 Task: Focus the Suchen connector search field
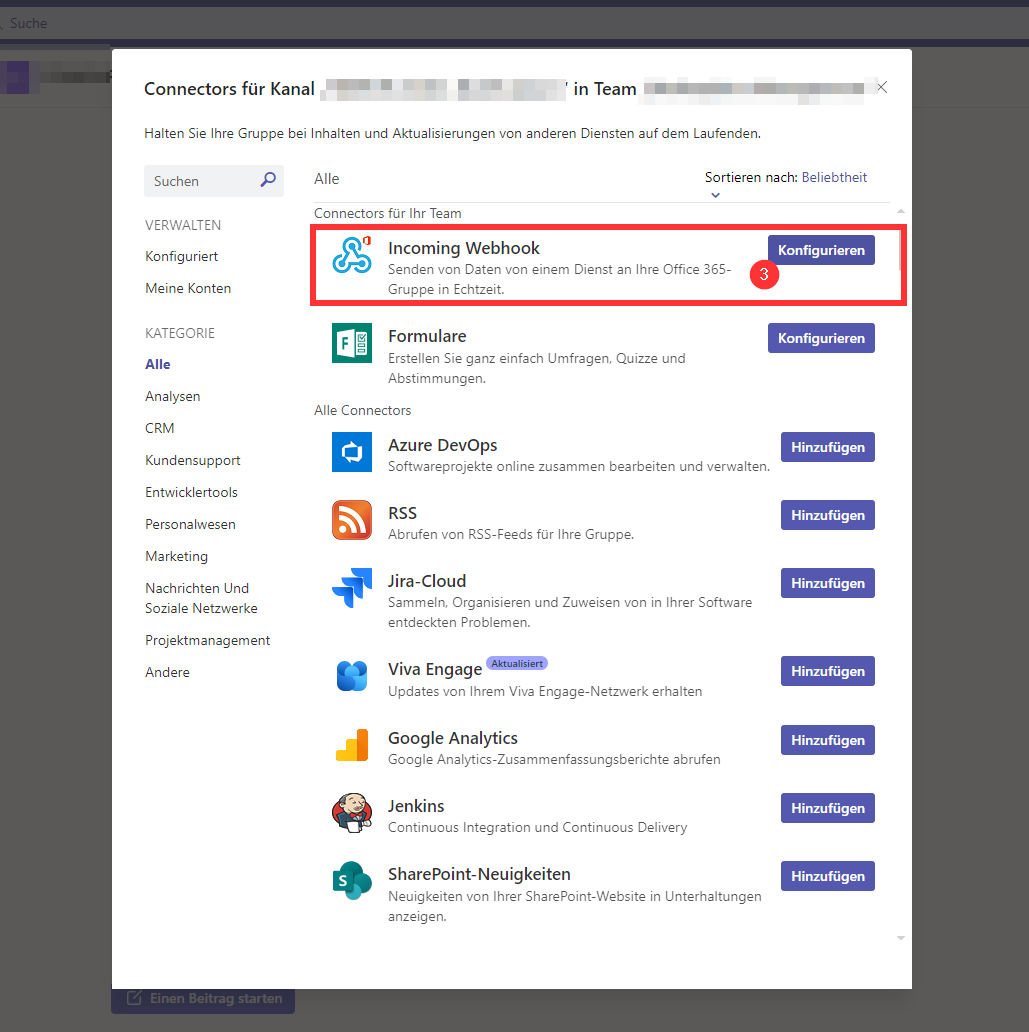[x=214, y=181]
